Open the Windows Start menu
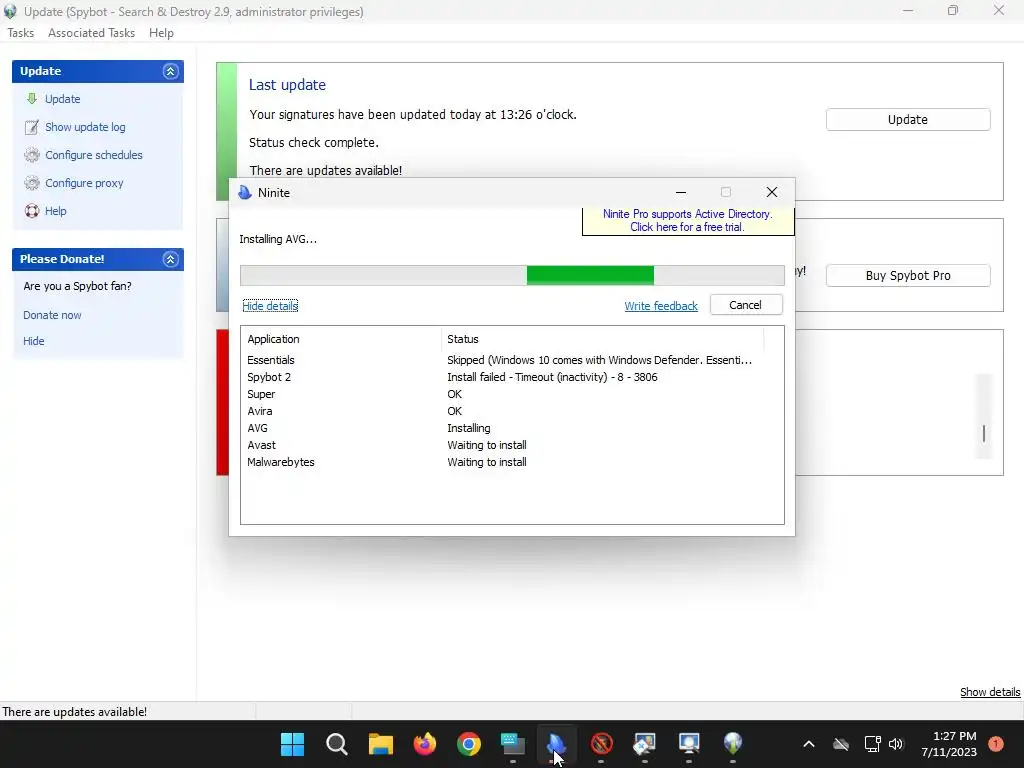Screen dimensions: 1024x768 [292, 743]
